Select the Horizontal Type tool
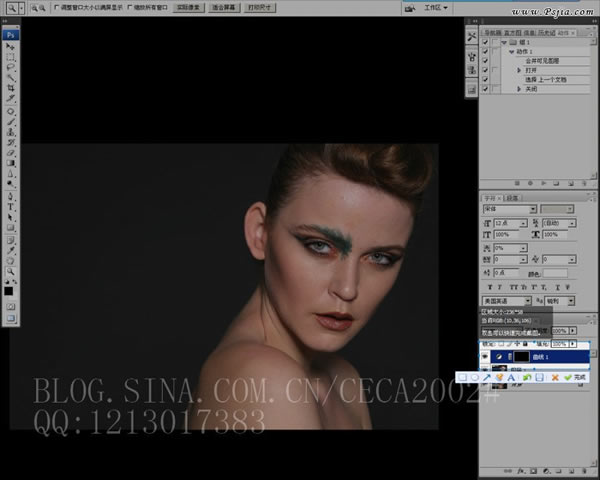This screenshot has height=480, width=600. tap(10, 207)
